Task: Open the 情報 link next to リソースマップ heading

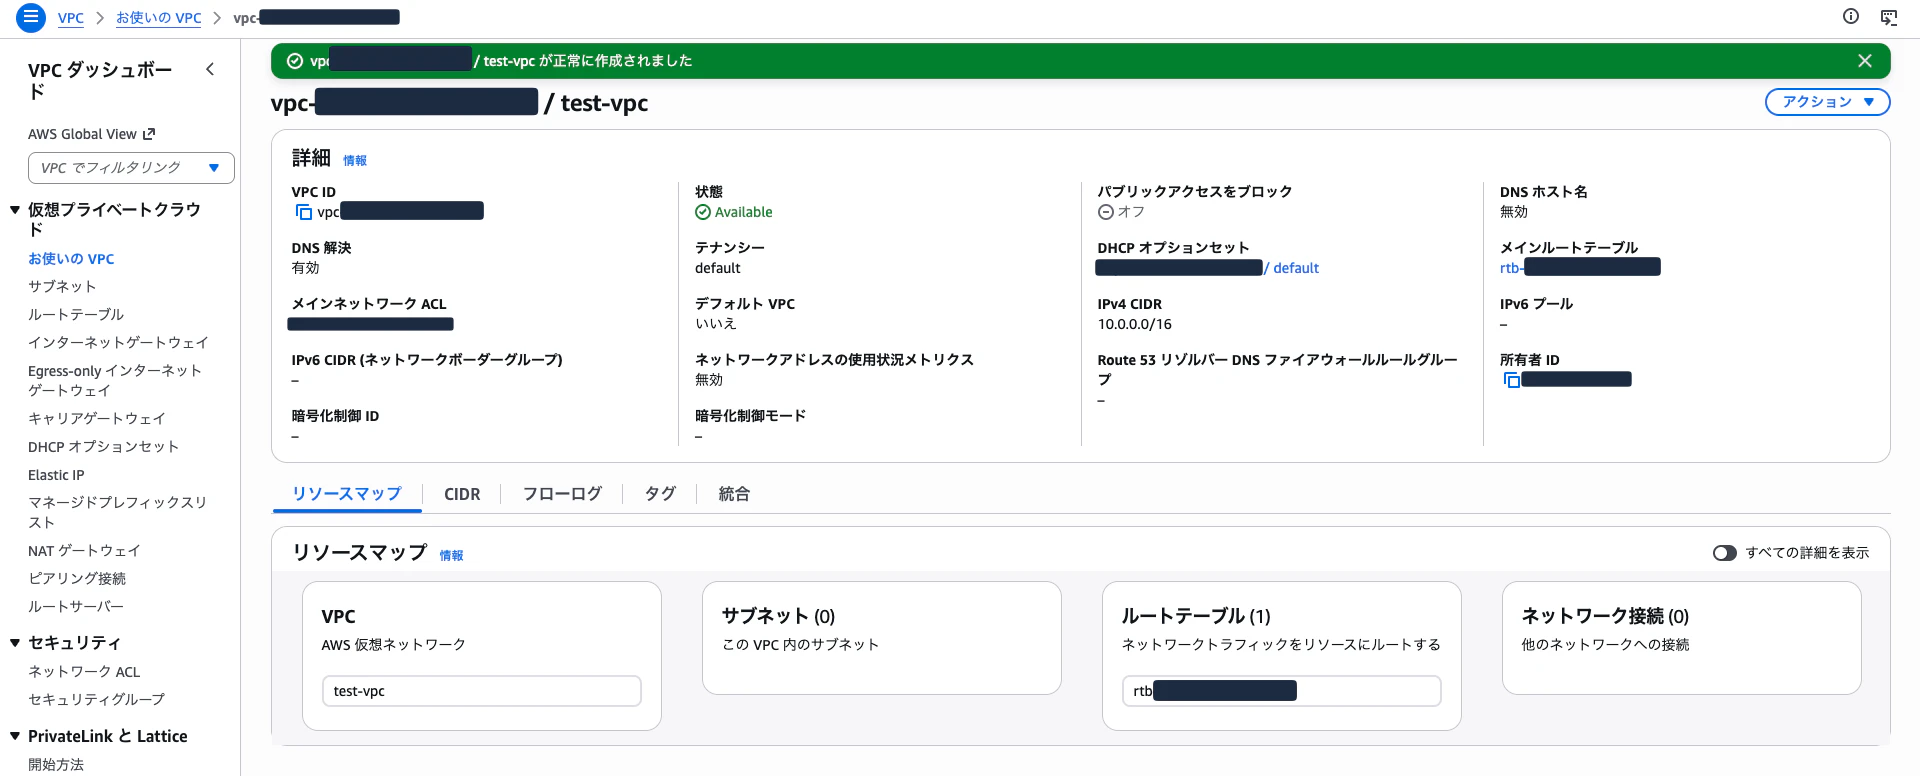Action: click(451, 555)
